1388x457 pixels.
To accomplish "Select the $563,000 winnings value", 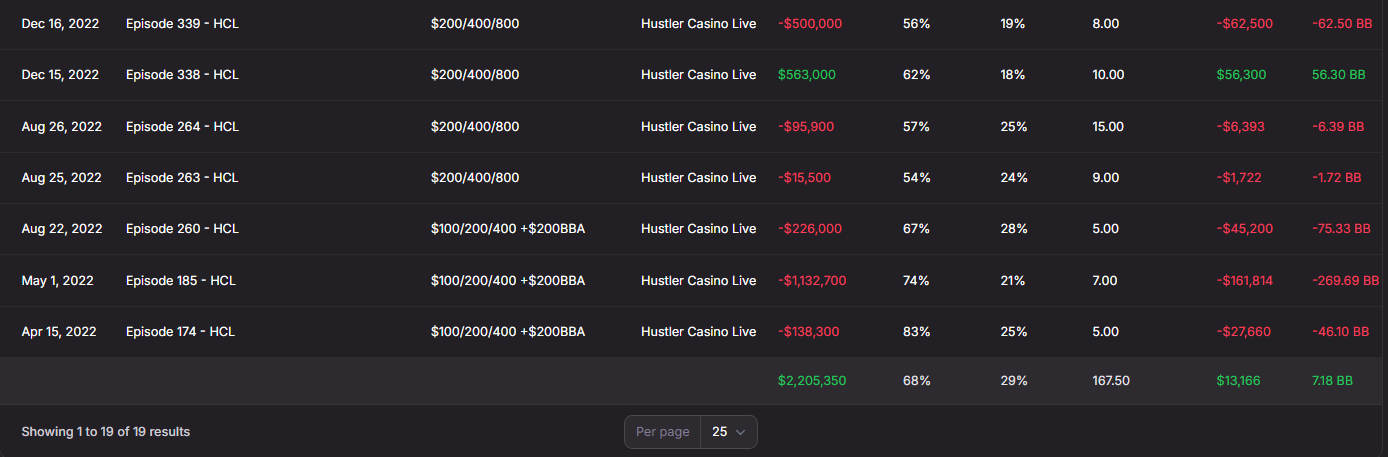I will [x=806, y=75].
